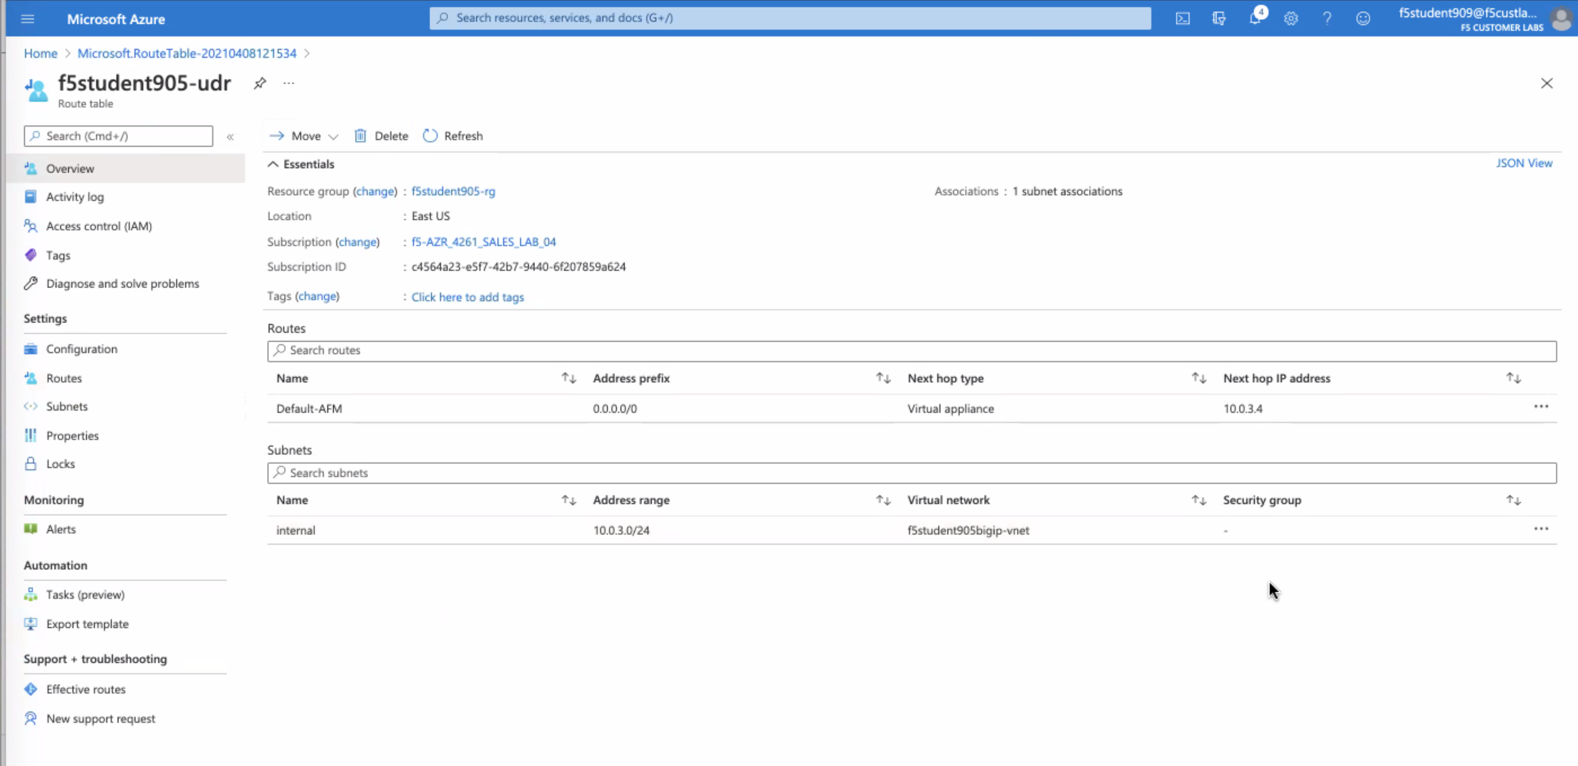Open the Directory and subscription filter icon
This screenshot has width=1578, height=766.
(1219, 18)
